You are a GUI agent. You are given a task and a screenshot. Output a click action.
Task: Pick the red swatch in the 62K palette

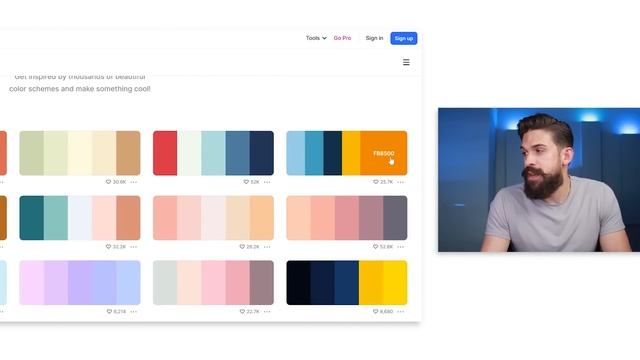click(165, 153)
